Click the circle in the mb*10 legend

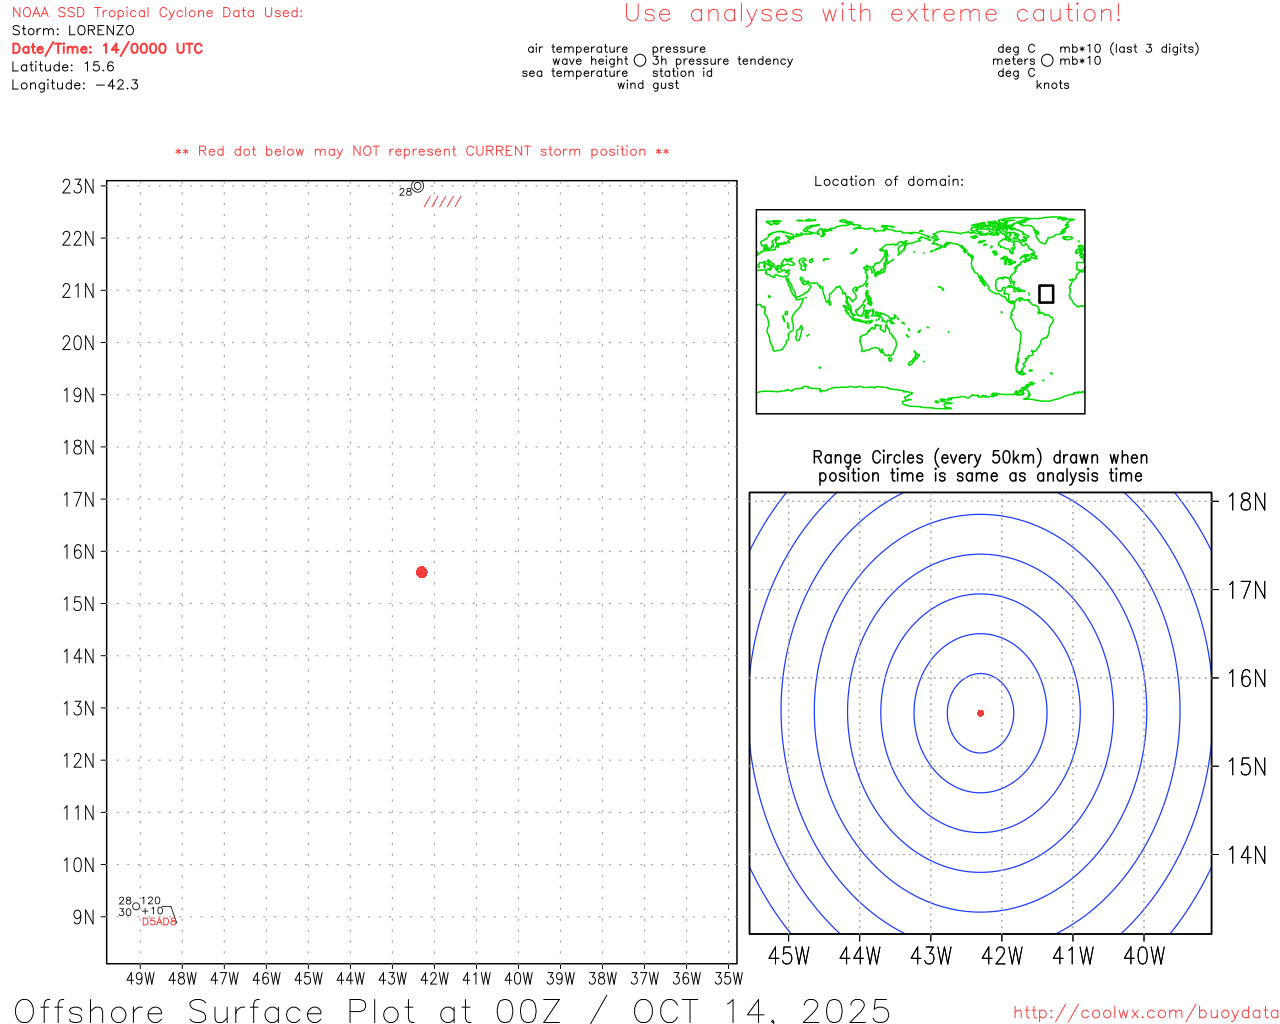pyautogui.click(x=1047, y=61)
